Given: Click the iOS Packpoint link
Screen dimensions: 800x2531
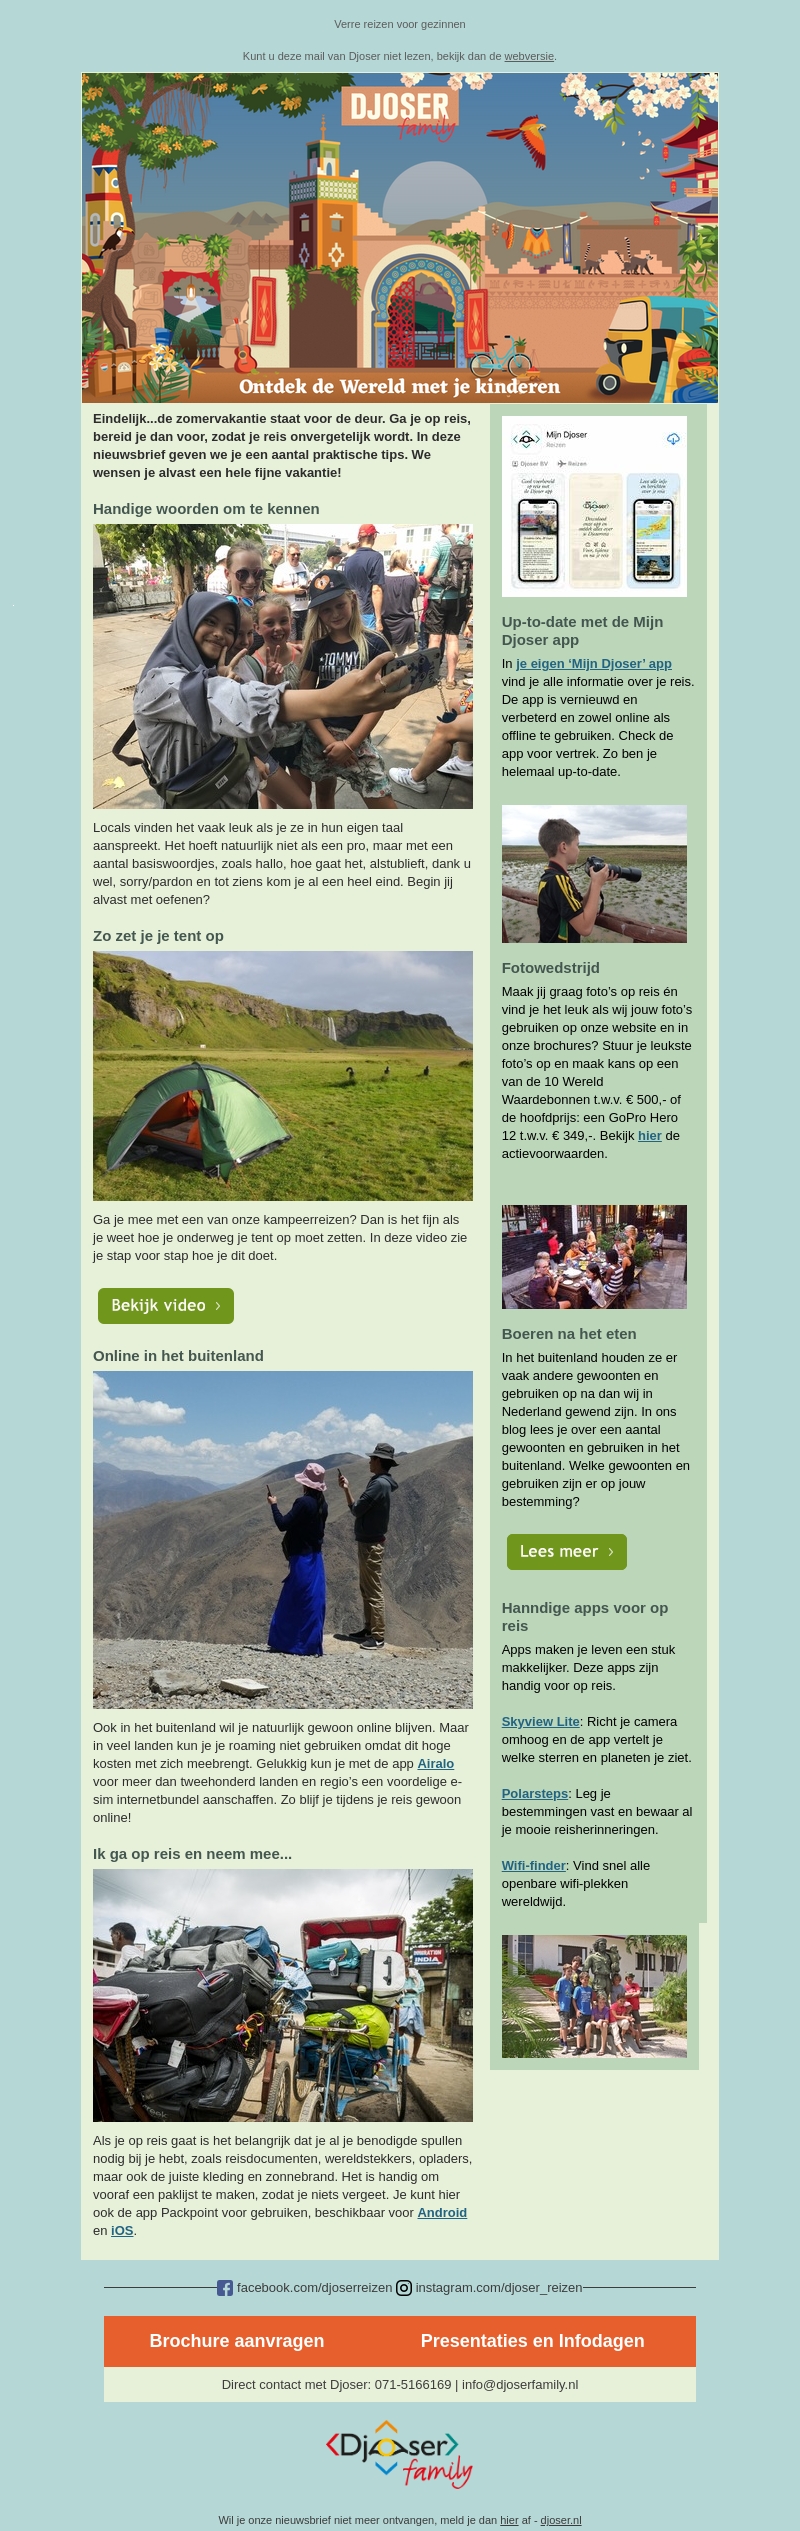Looking at the screenshot, I should tap(122, 2230).
